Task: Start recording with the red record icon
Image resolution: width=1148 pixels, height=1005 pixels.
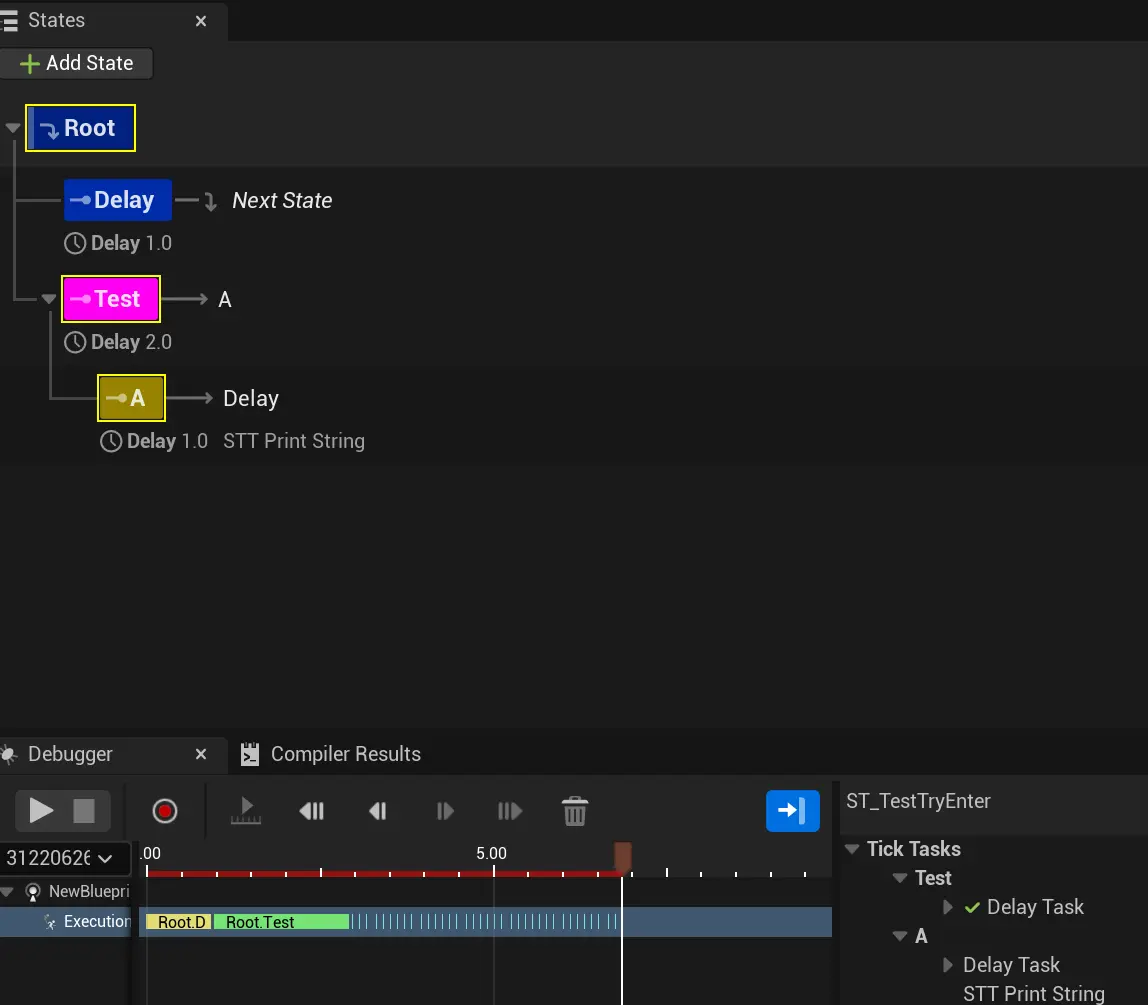Action: [165, 810]
